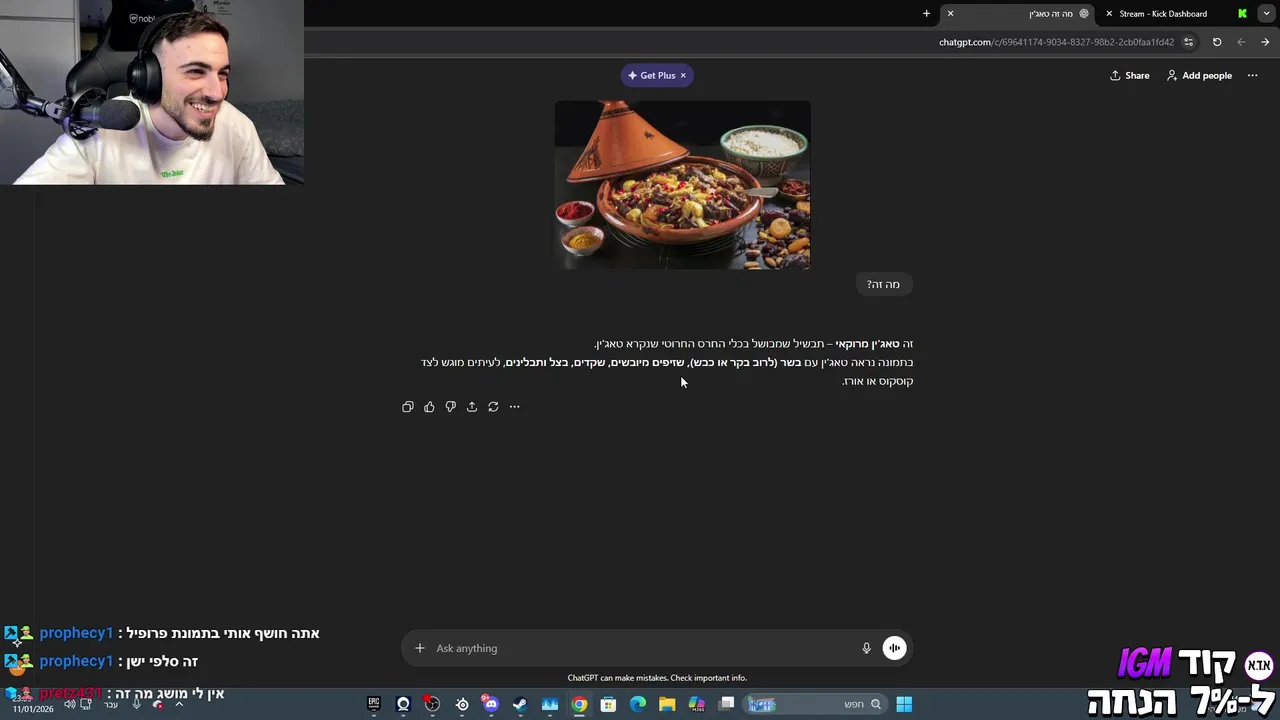
Task: Open conversation options three-dot menu at top
Action: point(1252,75)
